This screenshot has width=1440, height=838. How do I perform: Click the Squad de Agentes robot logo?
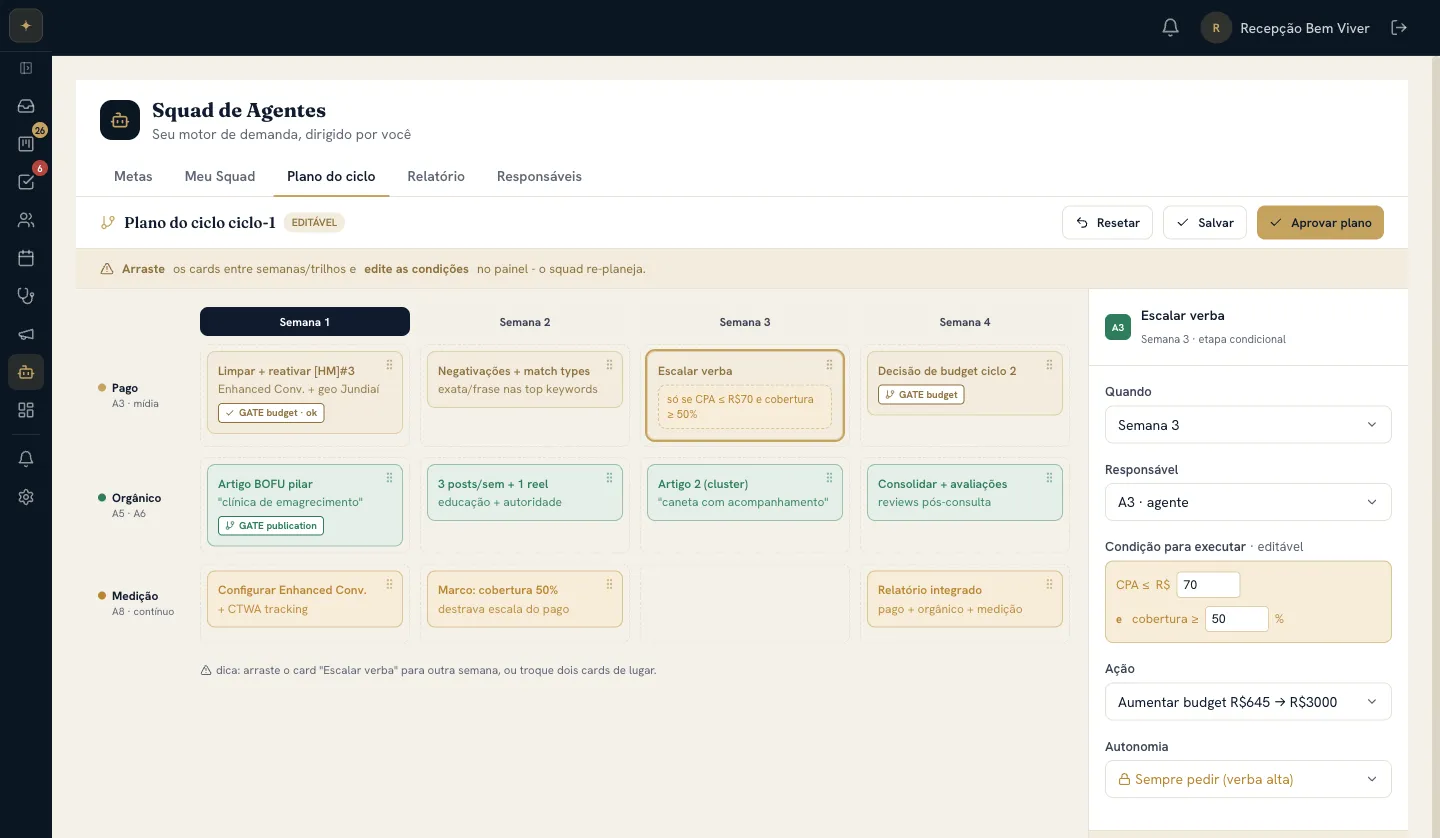coord(120,120)
